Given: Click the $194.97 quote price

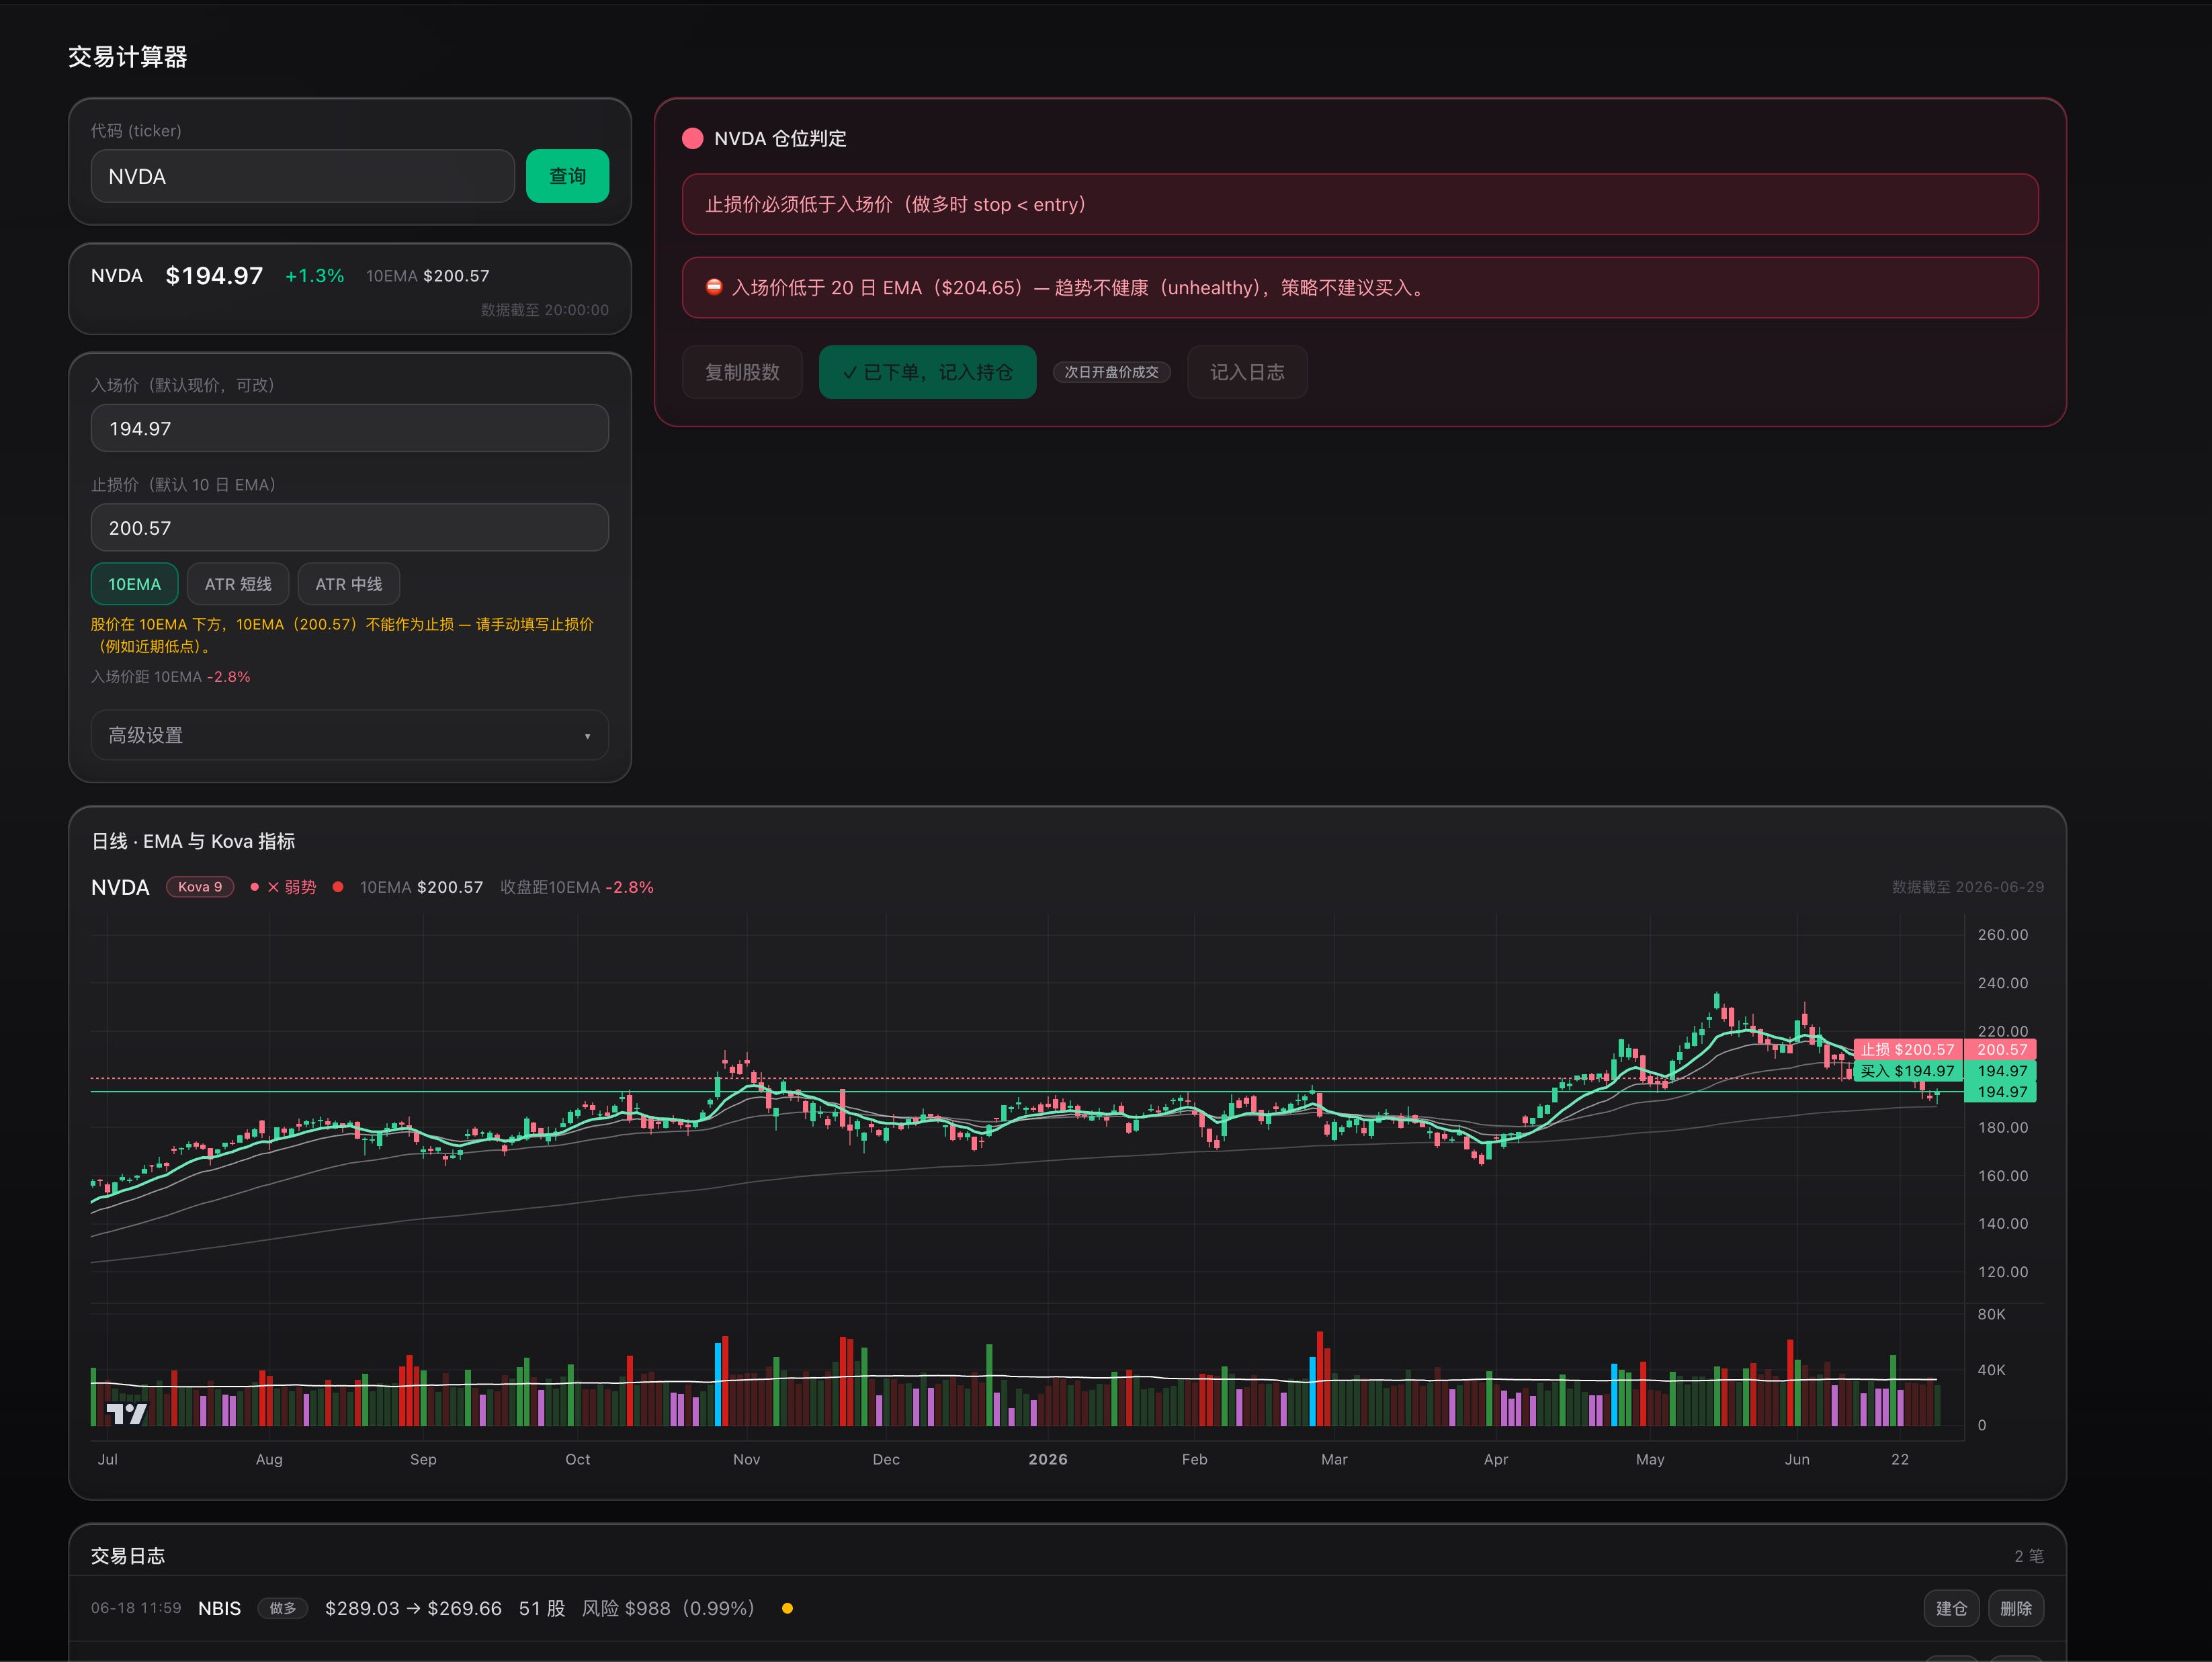Looking at the screenshot, I should tap(214, 275).
